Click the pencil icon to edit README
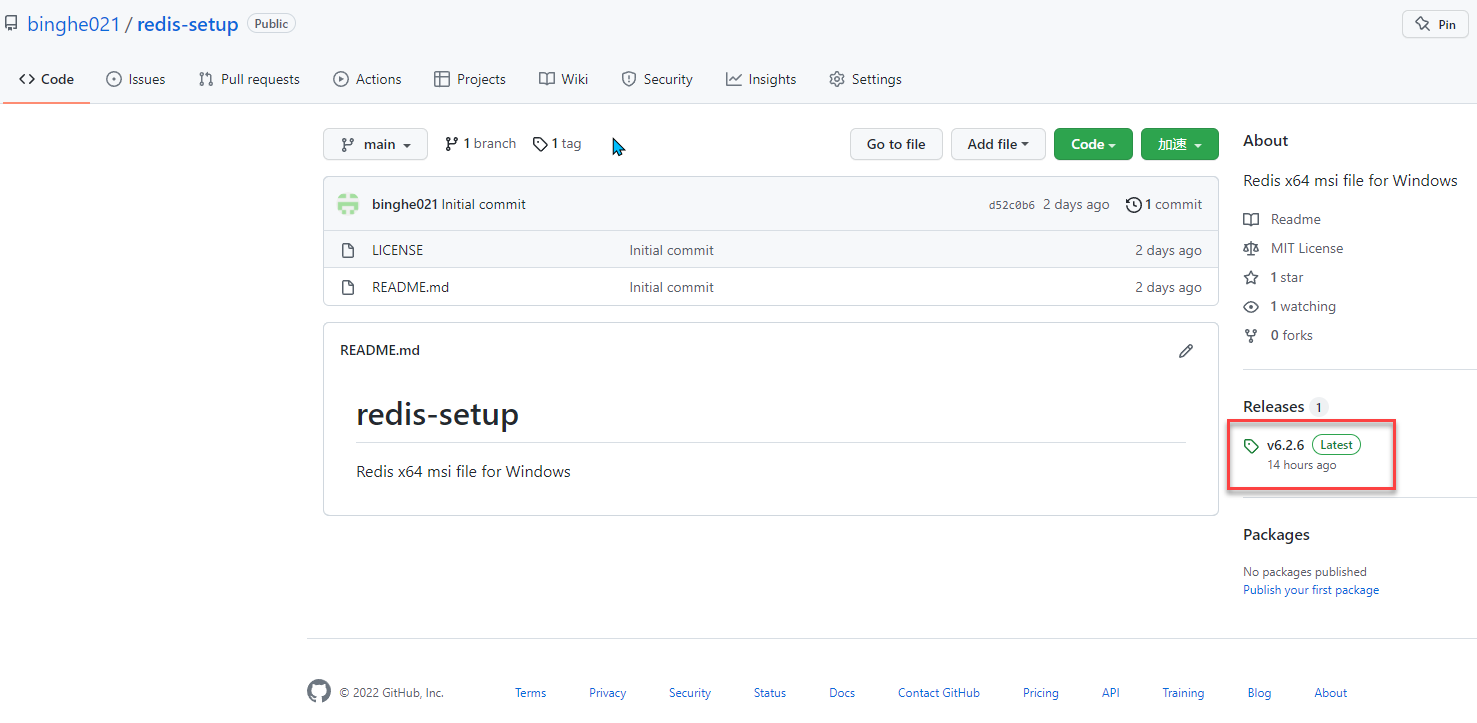Image resolution: width=1477 pixels, height=723 pixels. coord(1186,351)
